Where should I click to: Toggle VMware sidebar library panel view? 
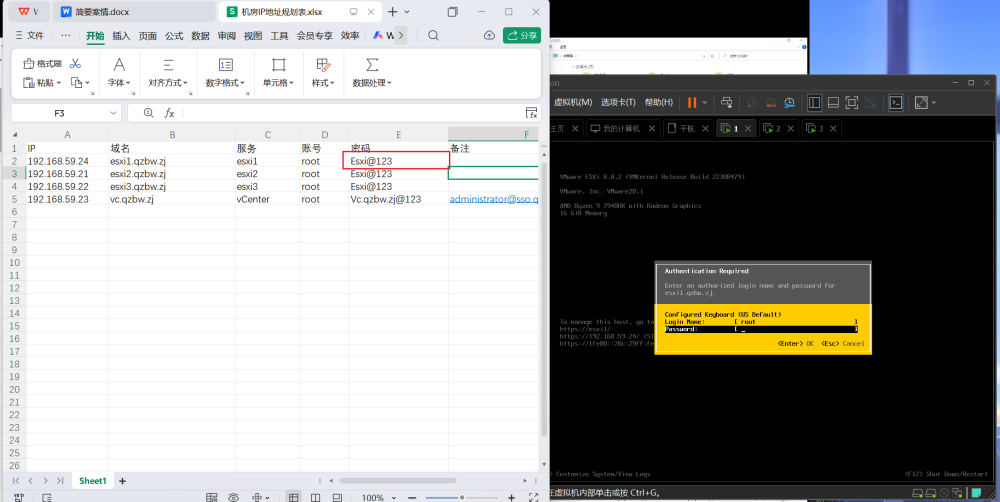tap(814, 102)
